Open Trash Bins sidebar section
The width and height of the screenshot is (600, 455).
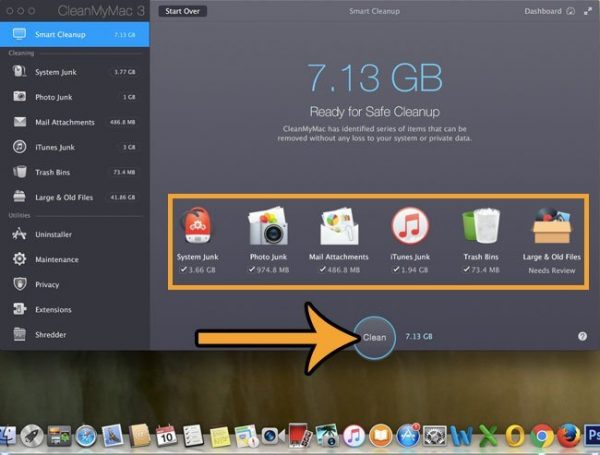[75, 172]
